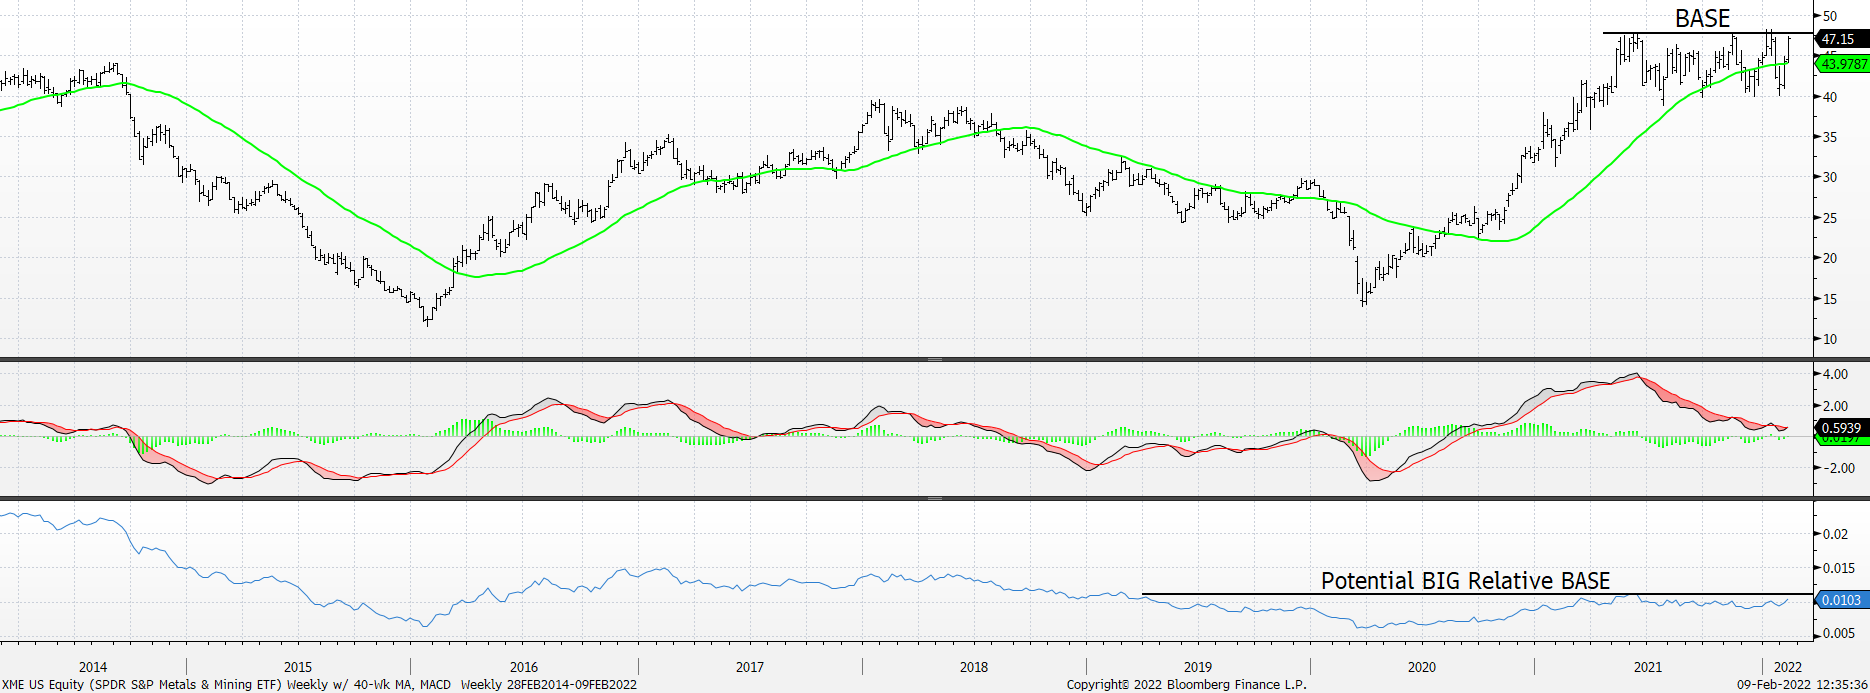The image size is (1870, 693).
Task: Select the 0.015 relative axis value
Action: 1838,568
